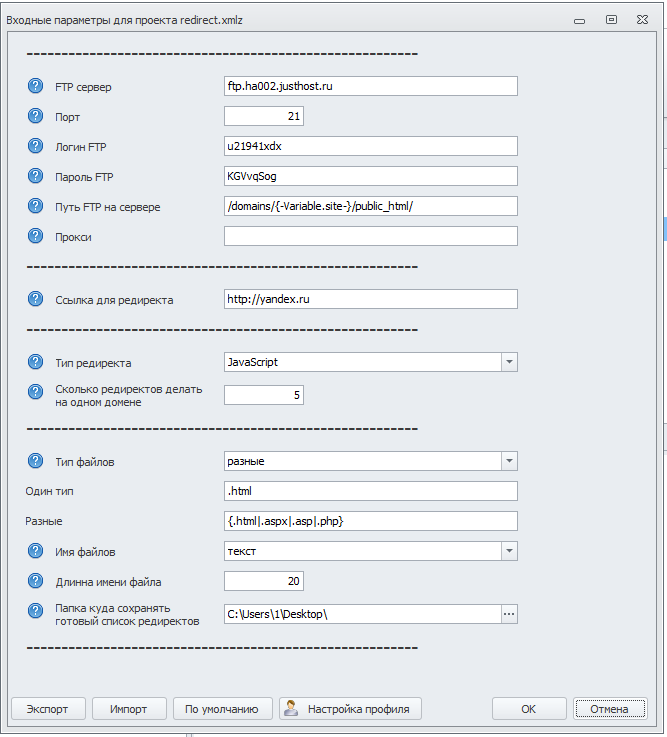Click the FTP сервер input field
This screenshot has height=737, width=667.
[x=370, y=86]
